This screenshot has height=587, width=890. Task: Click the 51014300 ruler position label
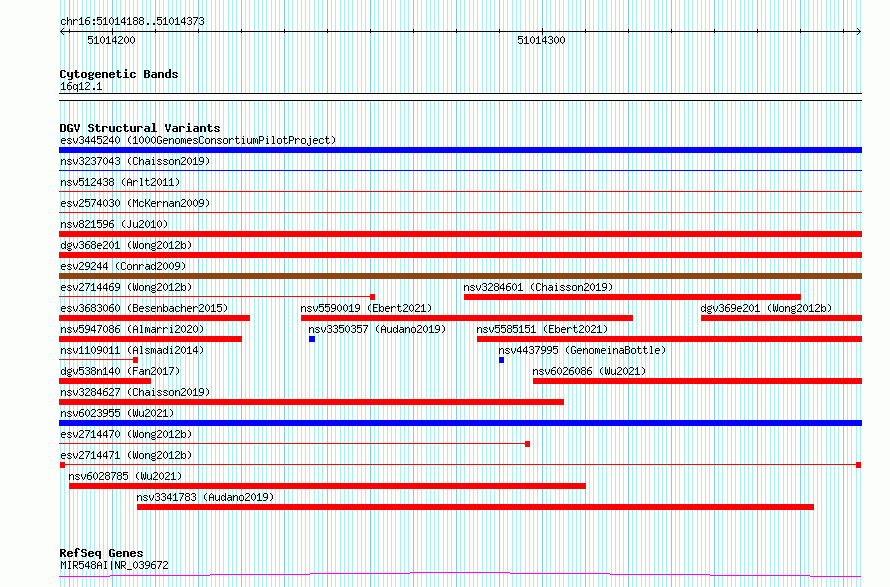pyautogui.click(x=541, y=40)
